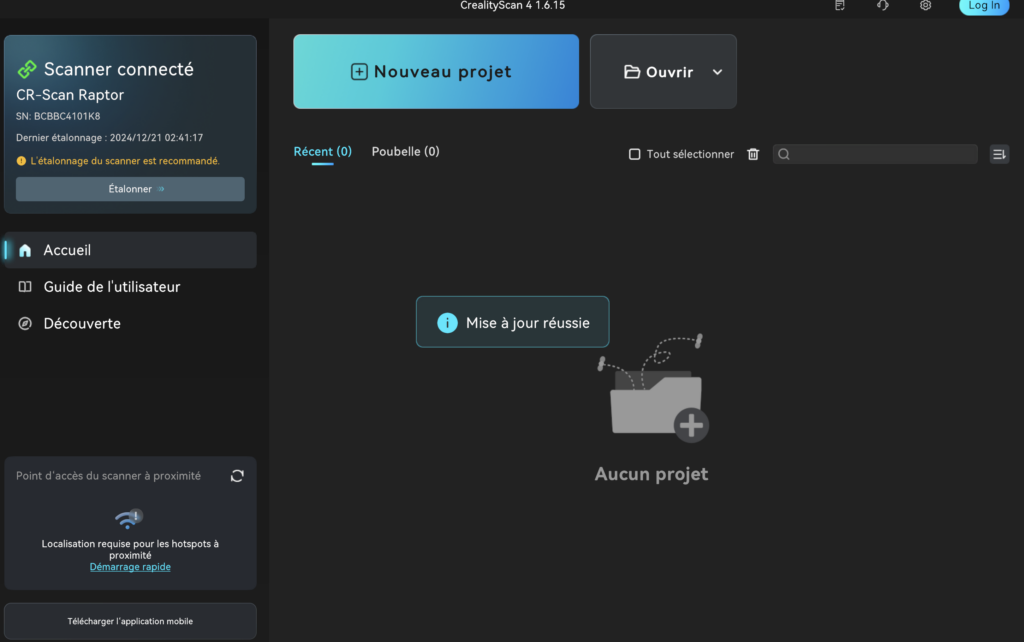Click the book icon for user guide
1024x642 pixels.
[25, 287]
